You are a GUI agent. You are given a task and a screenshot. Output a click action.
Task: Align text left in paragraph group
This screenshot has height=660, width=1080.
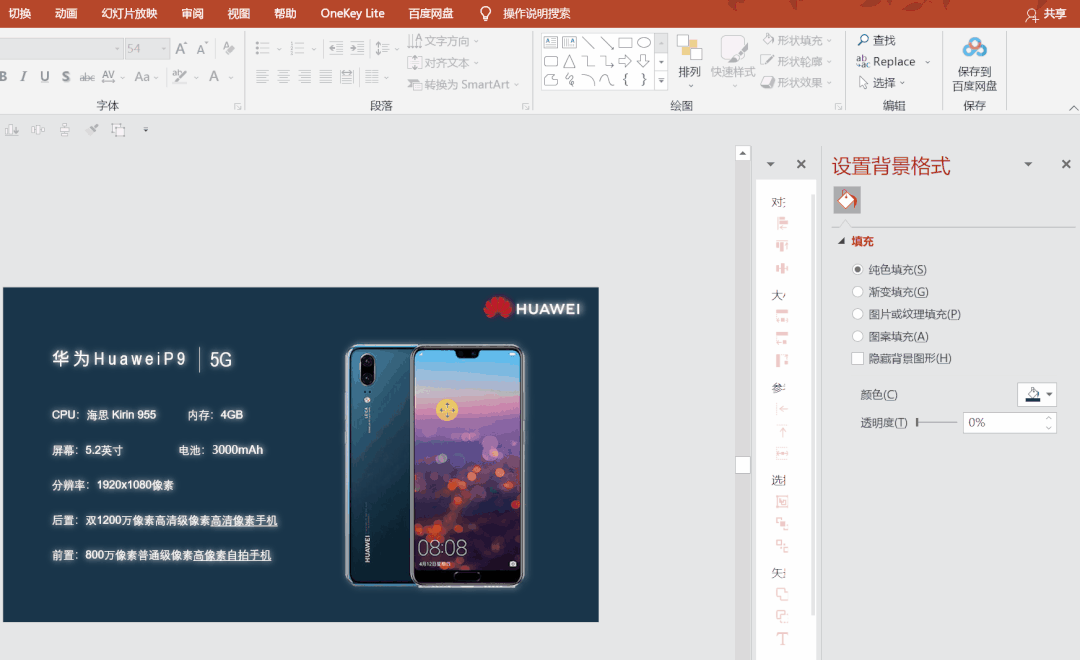[x=262, y=76]
